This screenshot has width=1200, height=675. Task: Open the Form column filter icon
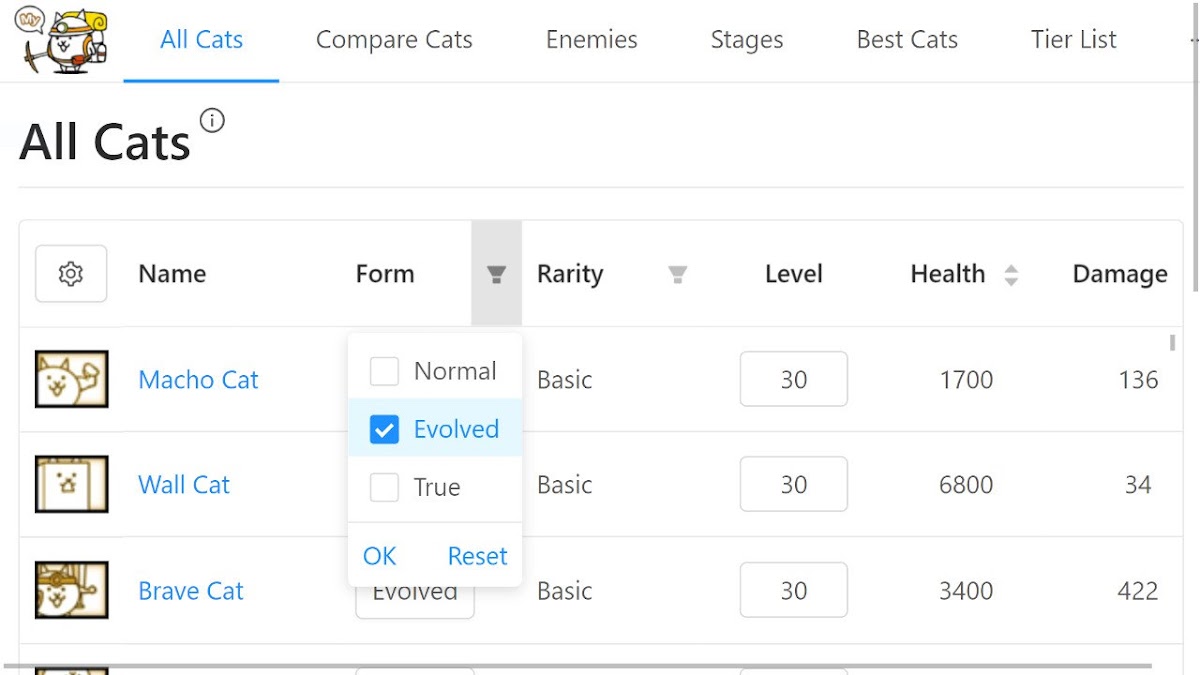[496, 274]
